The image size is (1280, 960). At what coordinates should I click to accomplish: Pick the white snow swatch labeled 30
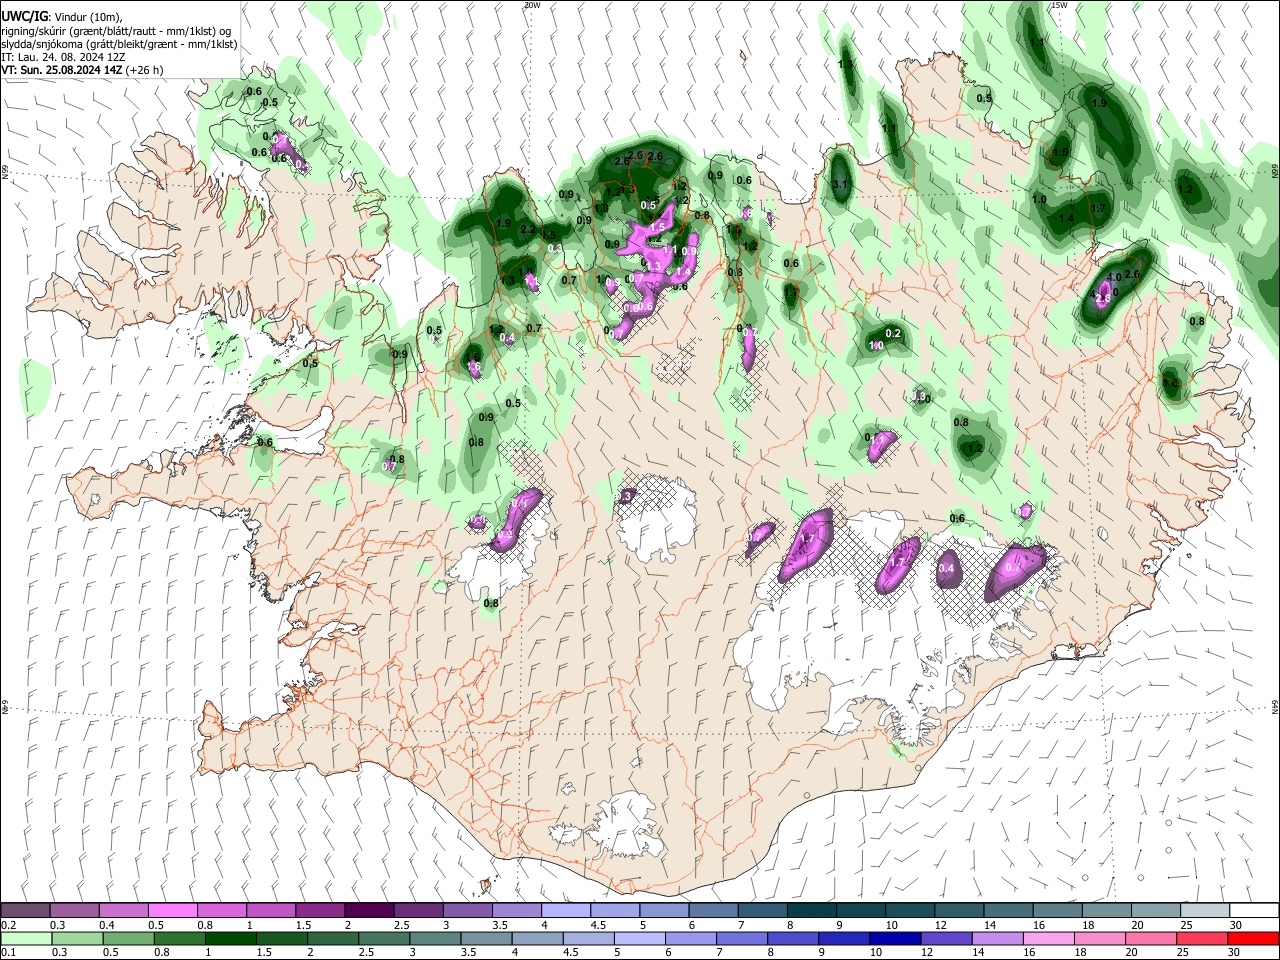1253,910
